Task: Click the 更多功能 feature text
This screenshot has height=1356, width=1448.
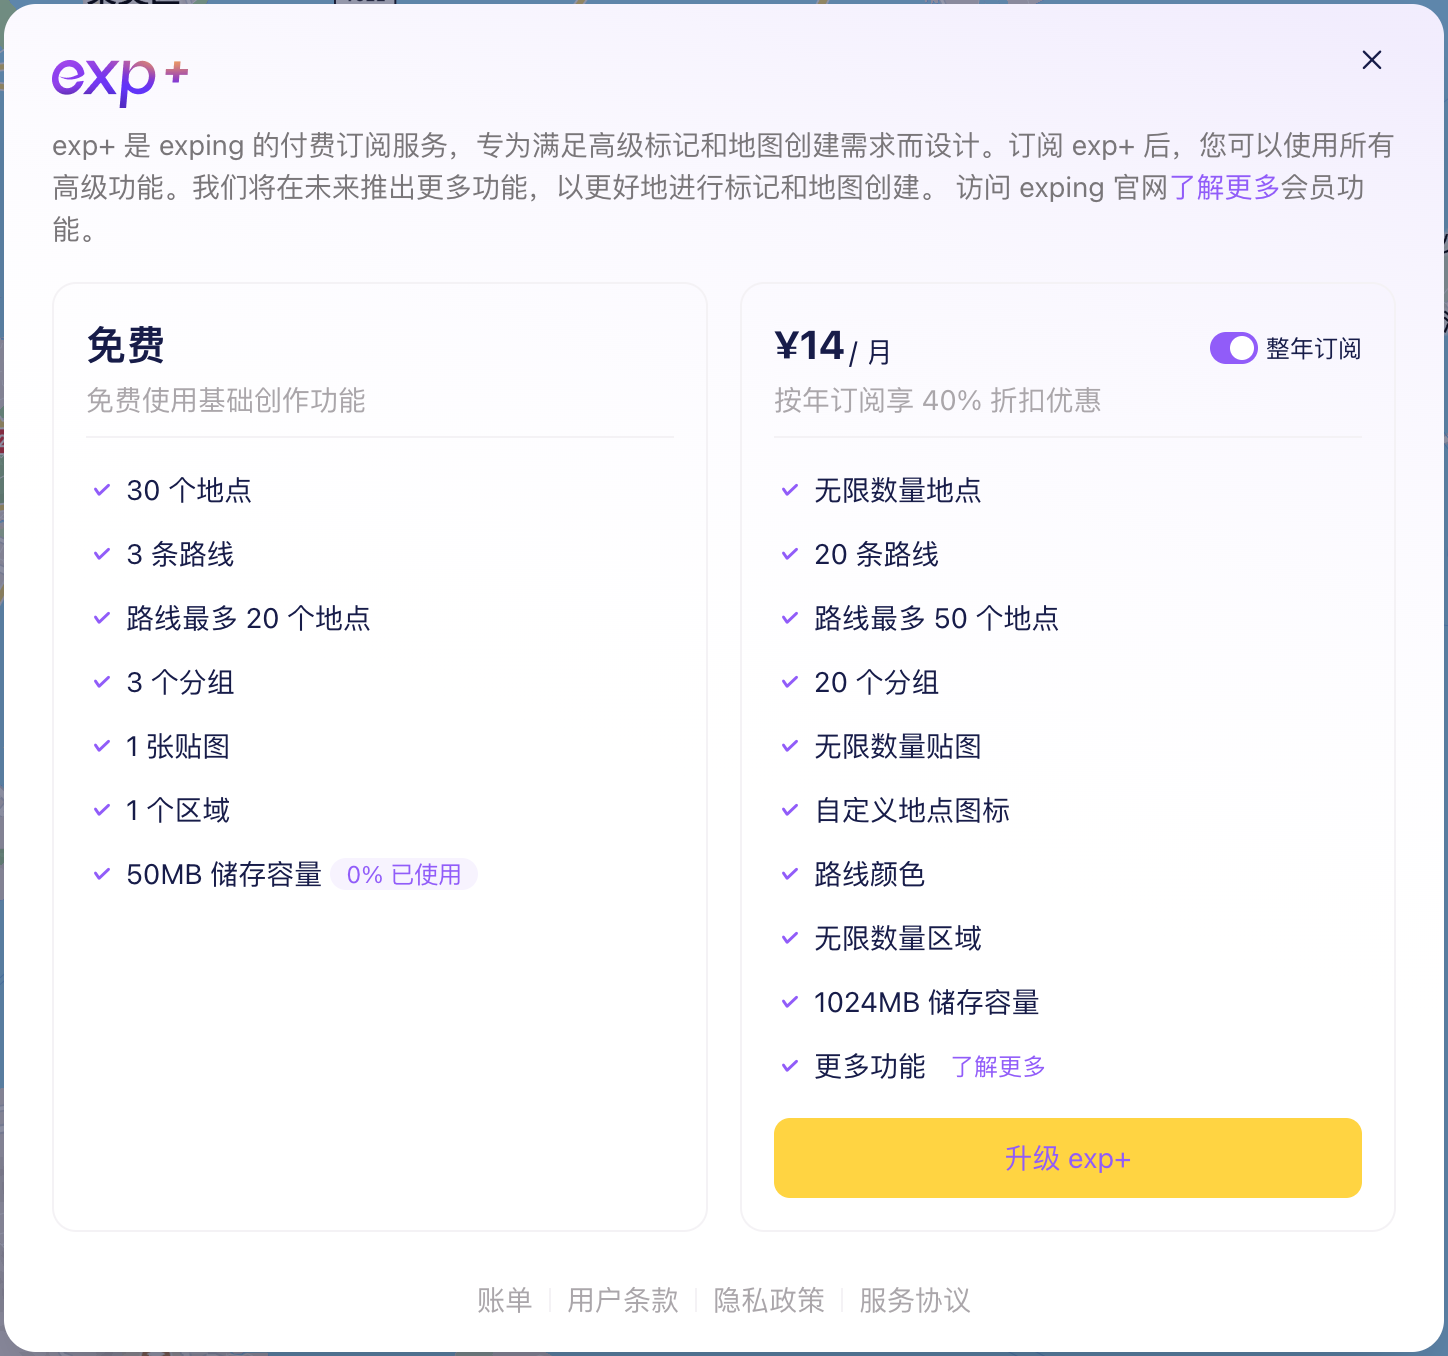Action: pyautogui.click(x=870, y=1066)
